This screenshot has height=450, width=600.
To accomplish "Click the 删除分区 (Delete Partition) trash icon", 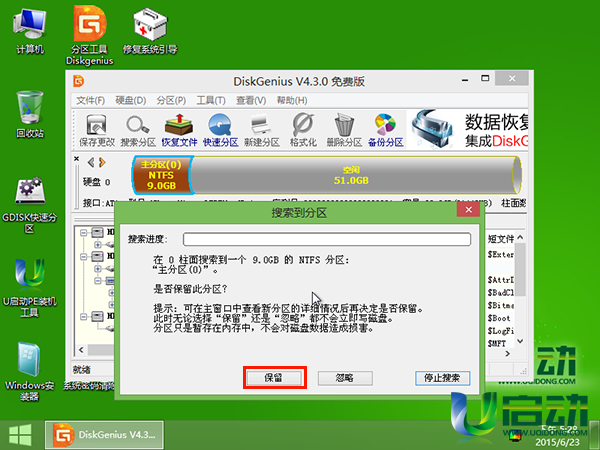I will click(x=344, y=130).
